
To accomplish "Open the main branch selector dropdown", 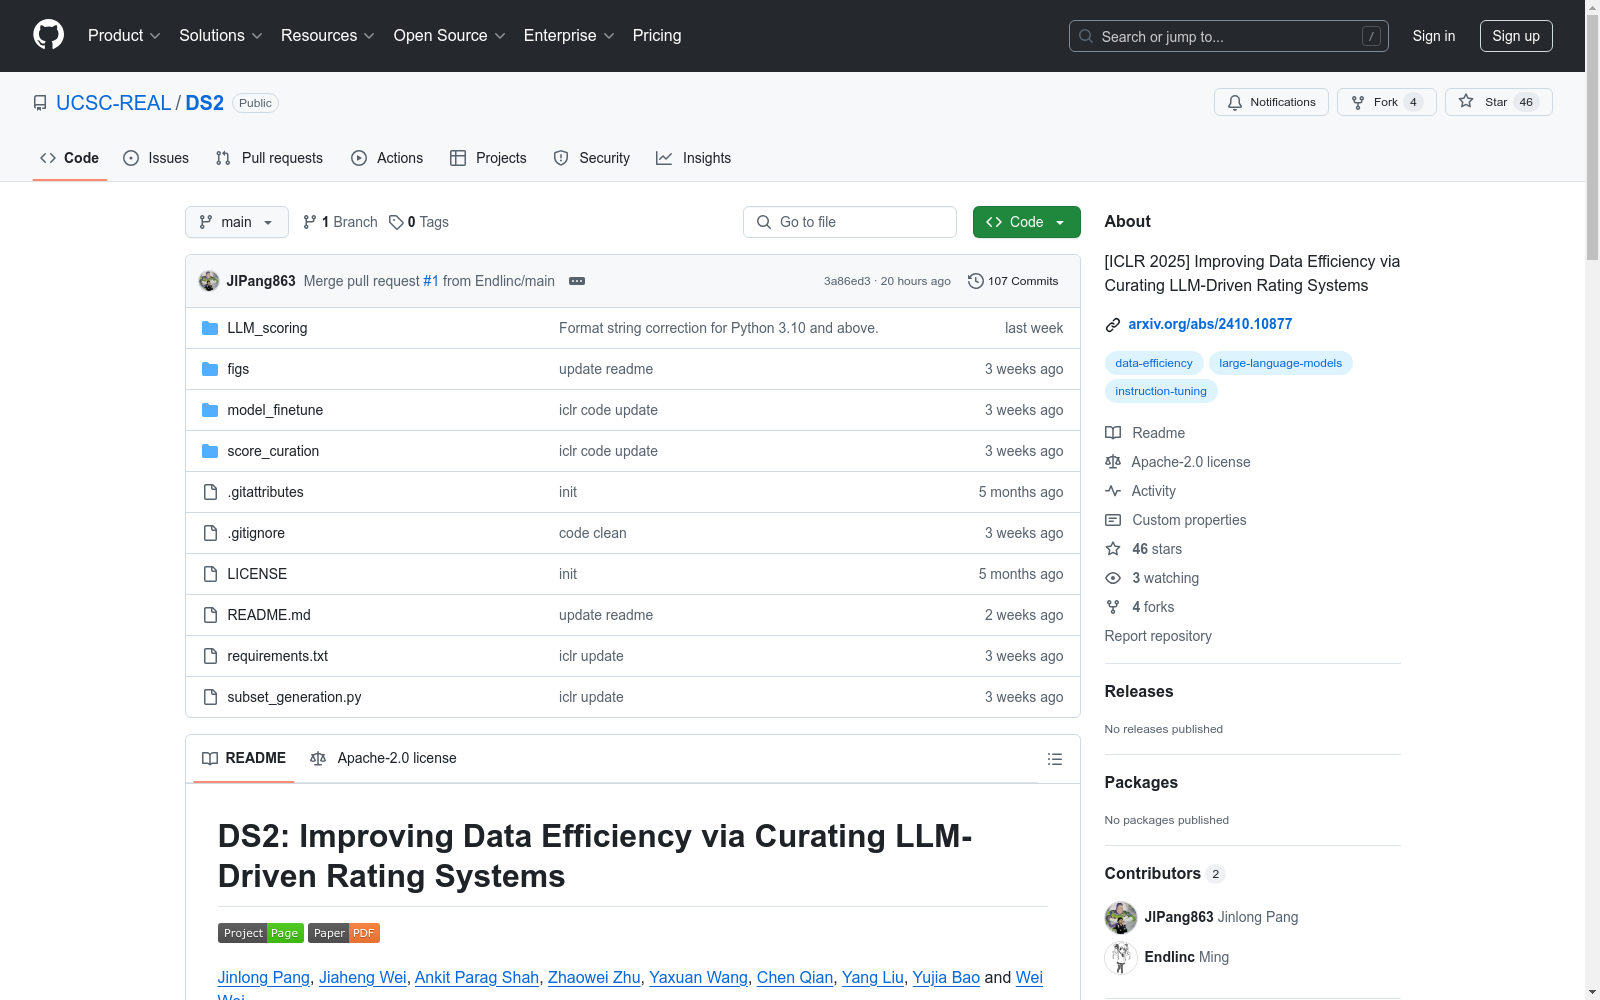I will pyautogui.click(x=237, y=222).
